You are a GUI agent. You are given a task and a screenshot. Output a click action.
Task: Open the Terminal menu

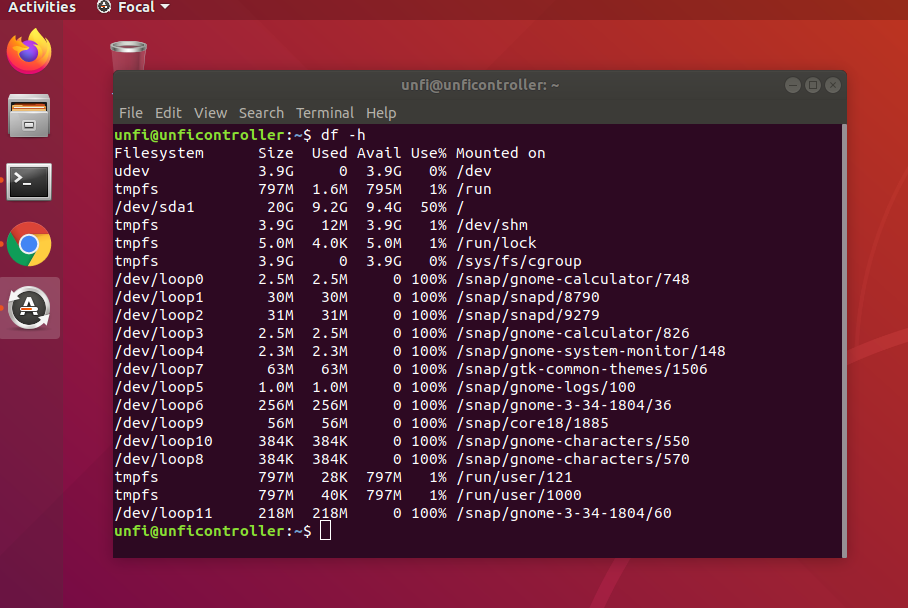click(325, 113)
